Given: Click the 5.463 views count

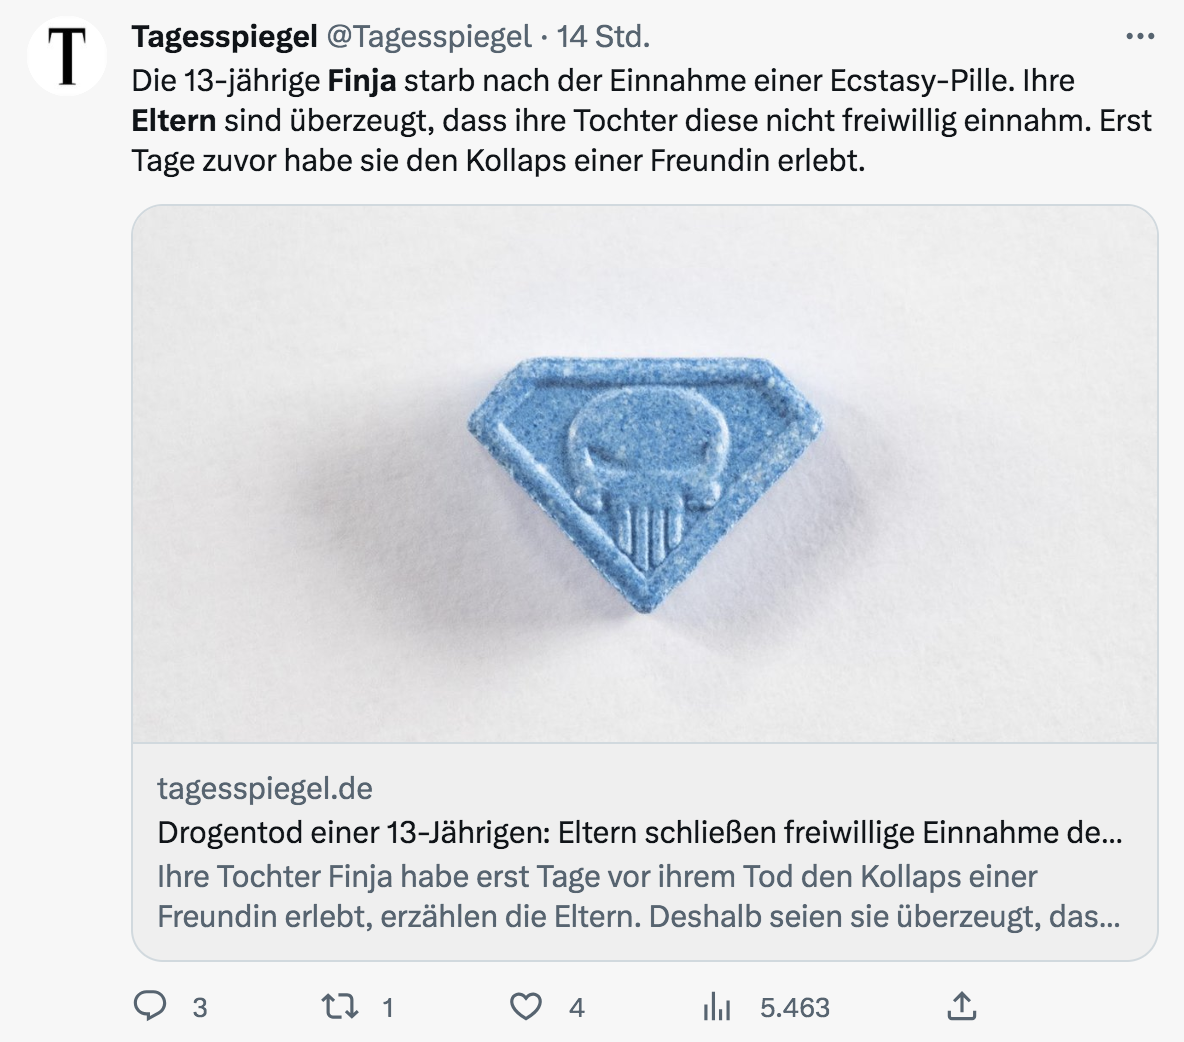Looking at the screenshot, I should [x=795, y=1007].
